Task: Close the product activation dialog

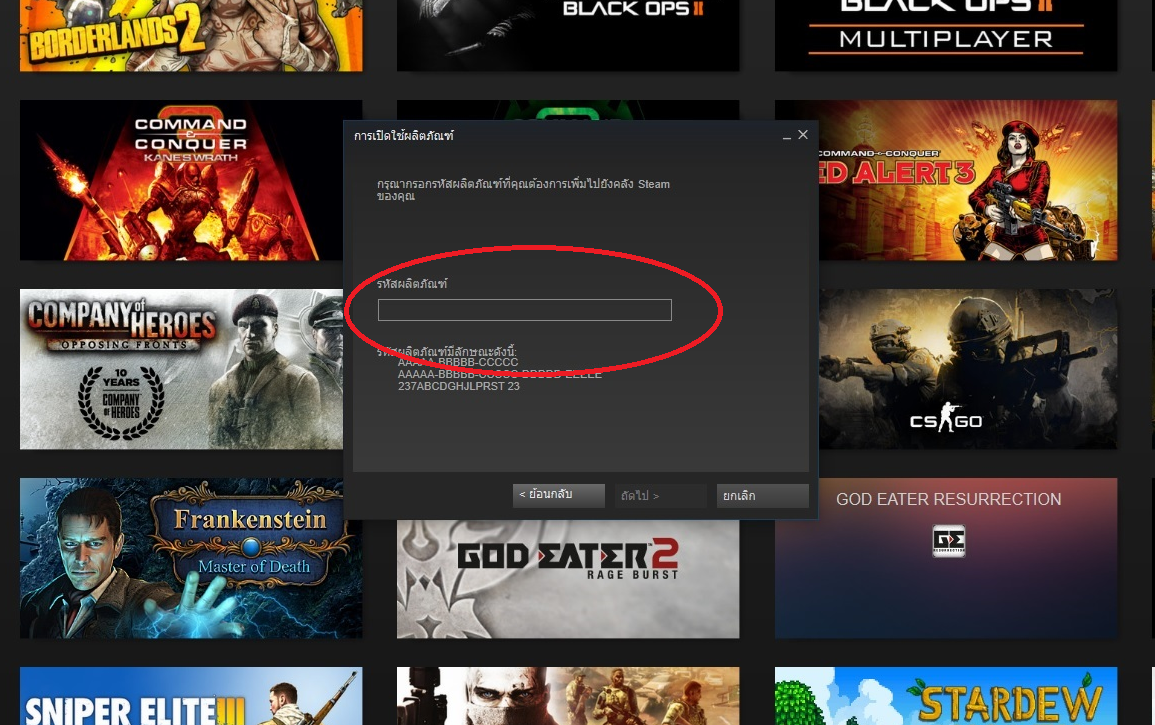Action: point(803,135)
